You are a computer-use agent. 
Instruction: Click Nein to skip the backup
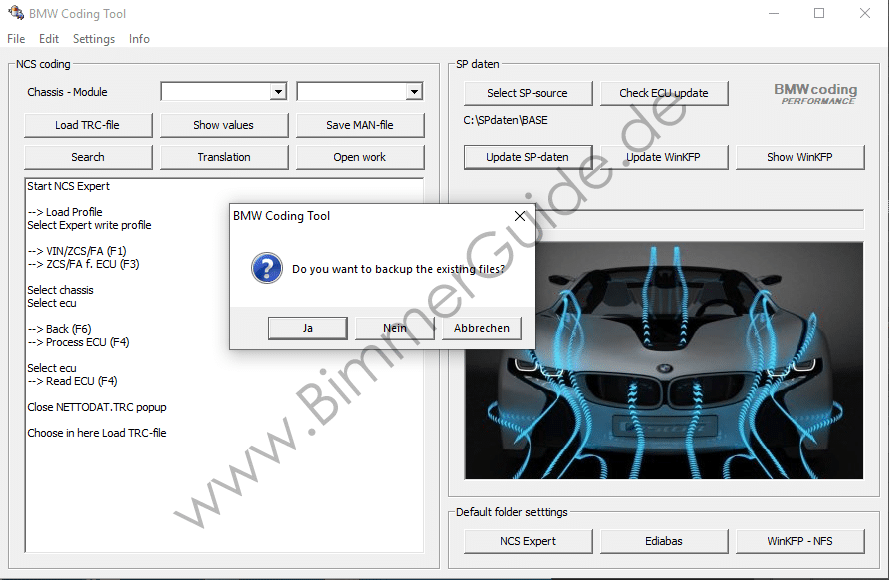coord(395,328)
